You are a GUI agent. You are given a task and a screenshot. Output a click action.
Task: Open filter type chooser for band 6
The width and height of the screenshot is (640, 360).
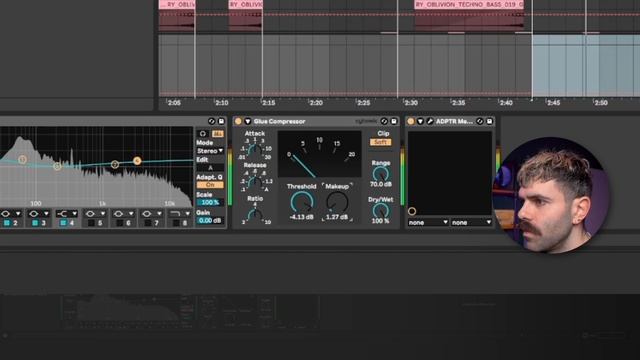(x=123, y=213)
